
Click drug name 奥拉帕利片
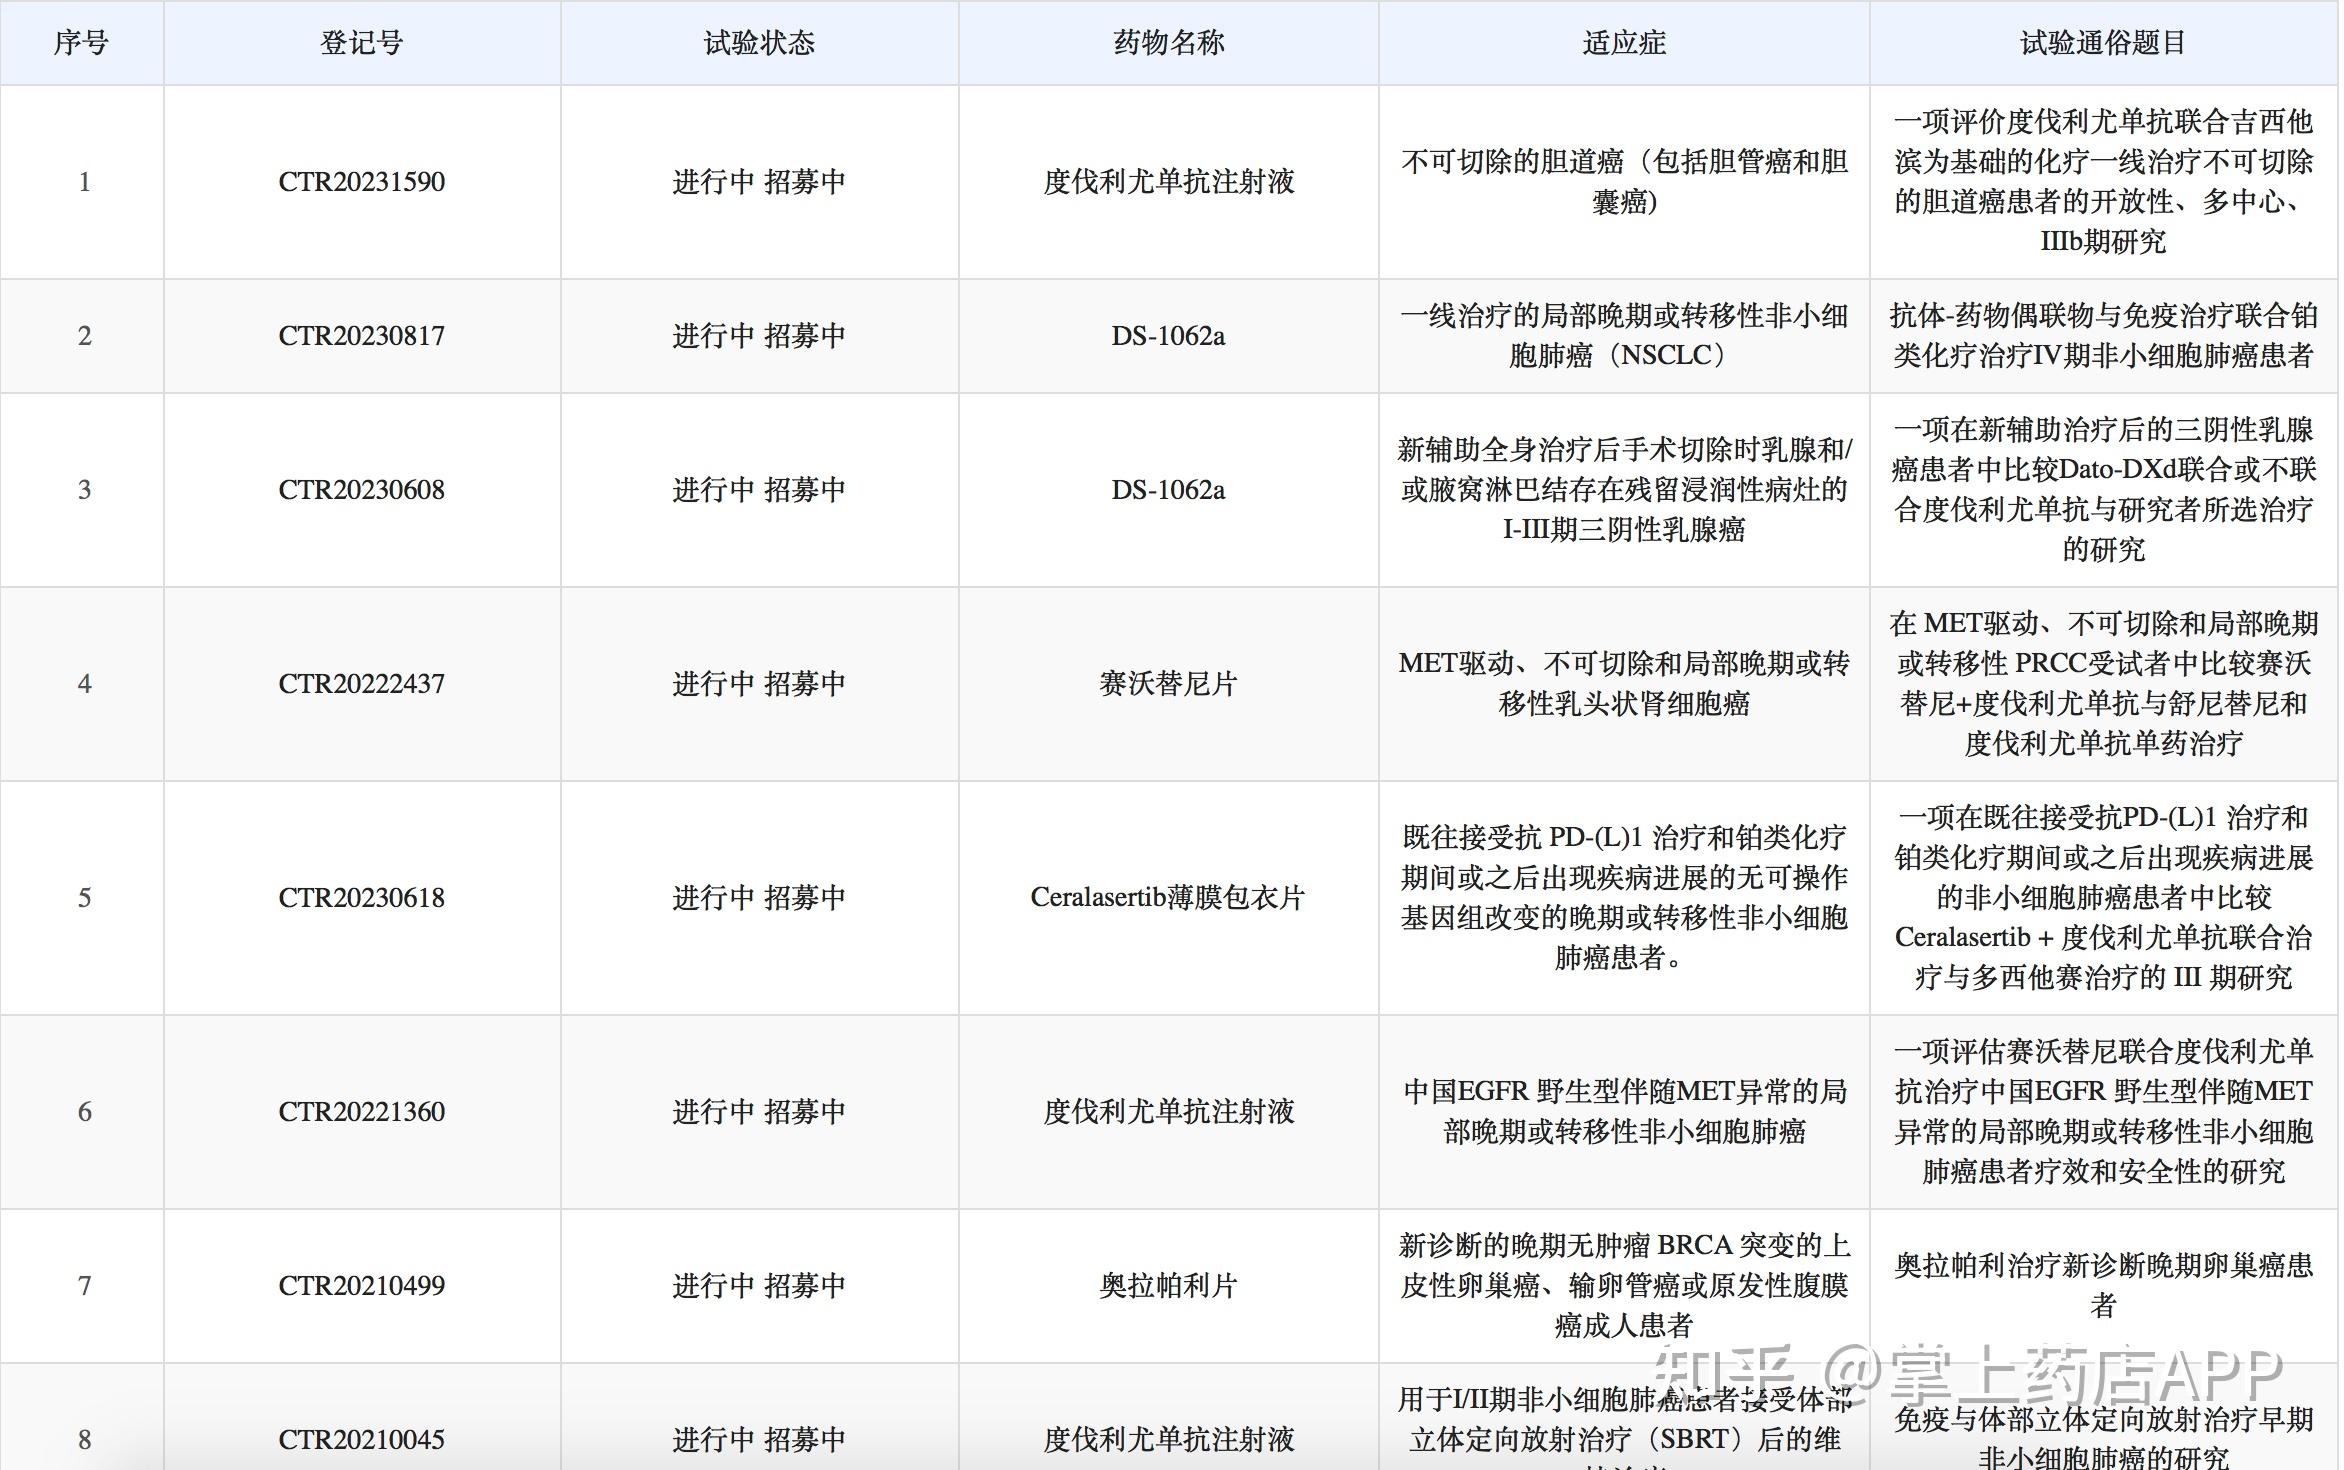coord(1168,1286)
